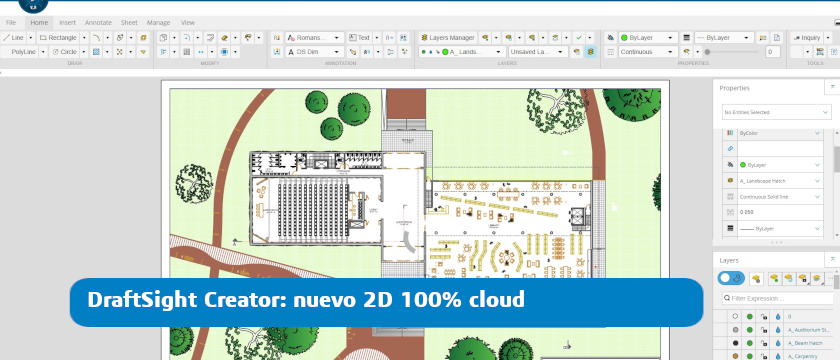Viewport: 840px width, 360px height.
Task: Collapse the Layers panel
Action: pos(832,260)
